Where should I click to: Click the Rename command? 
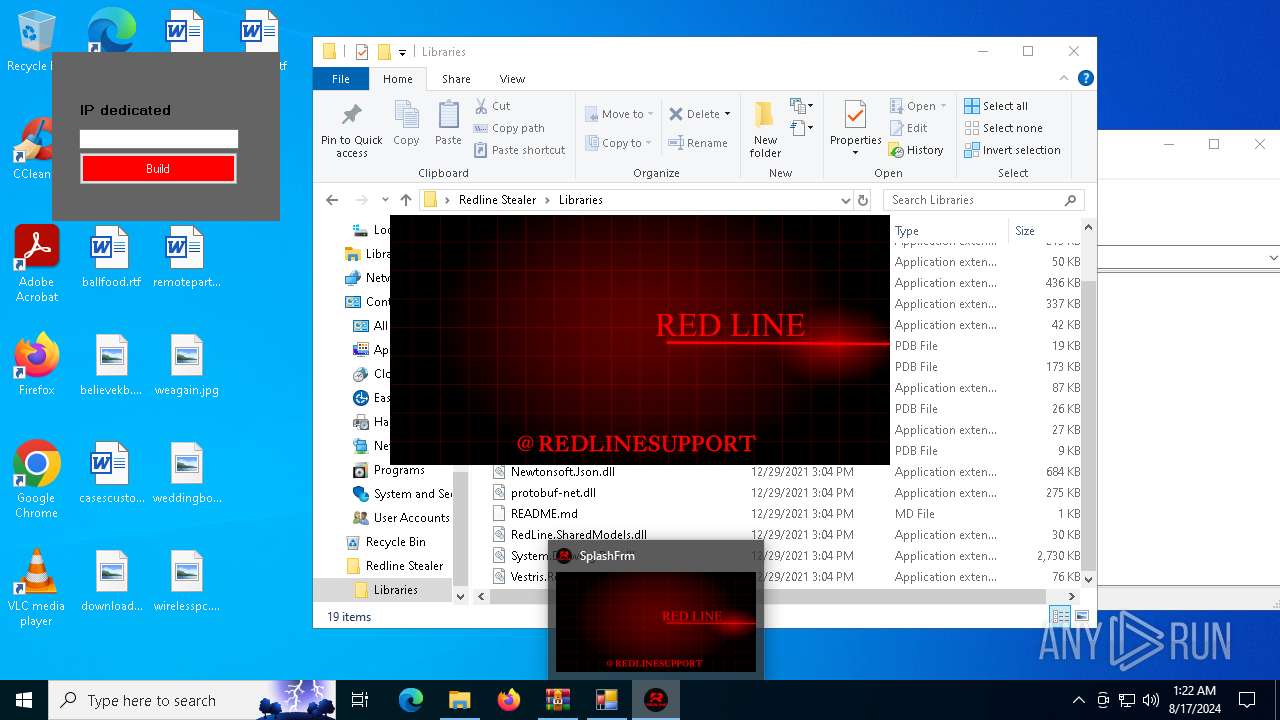(698, 143)
